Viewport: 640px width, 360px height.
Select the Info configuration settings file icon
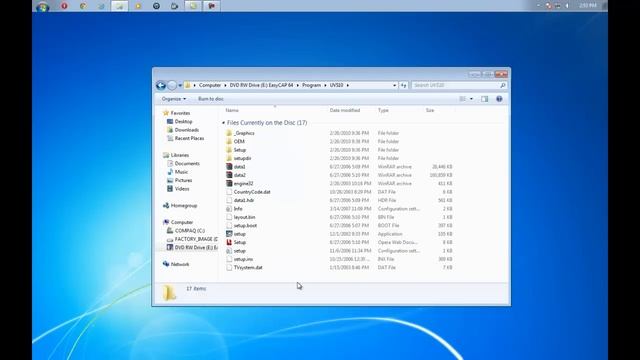[x=229, y=209]
